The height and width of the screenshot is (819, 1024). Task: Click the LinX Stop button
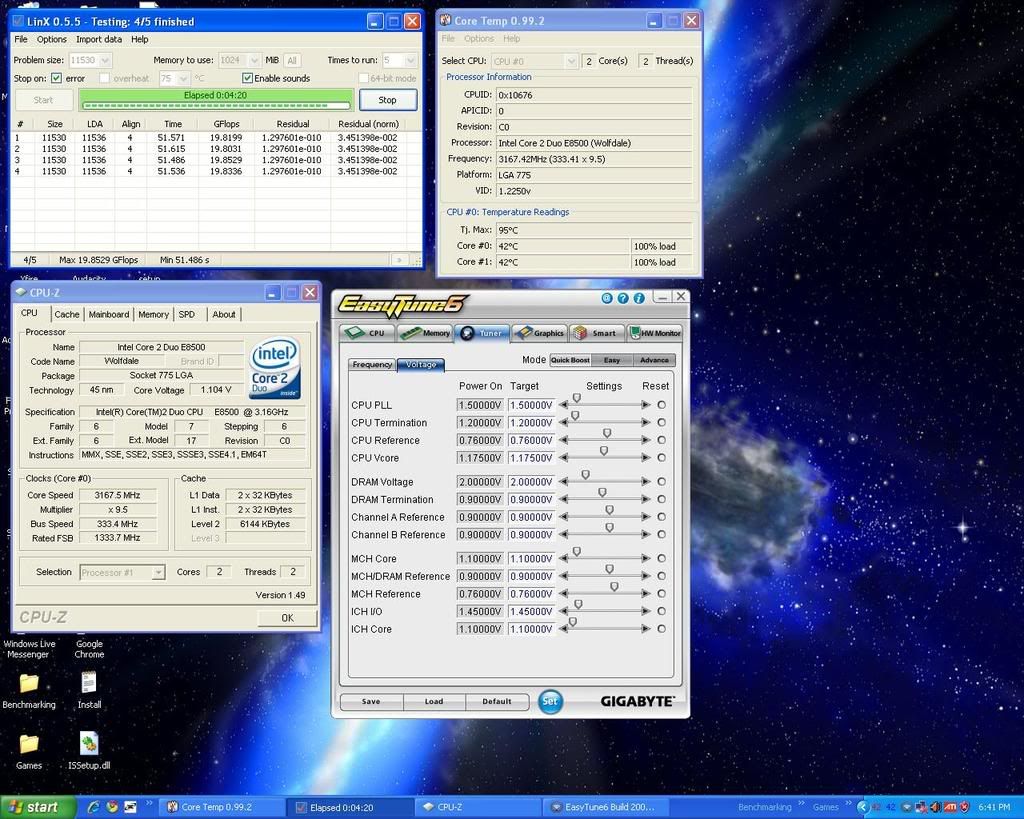click(x=387, y=100)
